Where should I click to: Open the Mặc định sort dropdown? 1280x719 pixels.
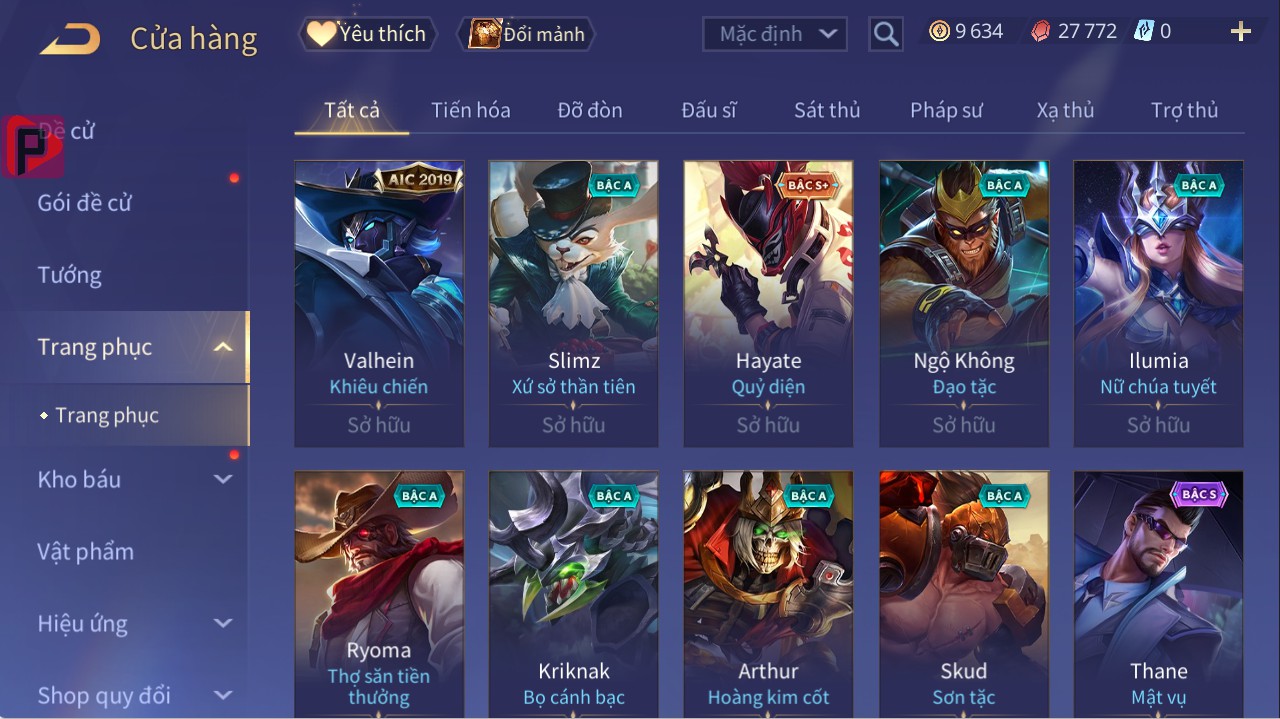[775, 34]
